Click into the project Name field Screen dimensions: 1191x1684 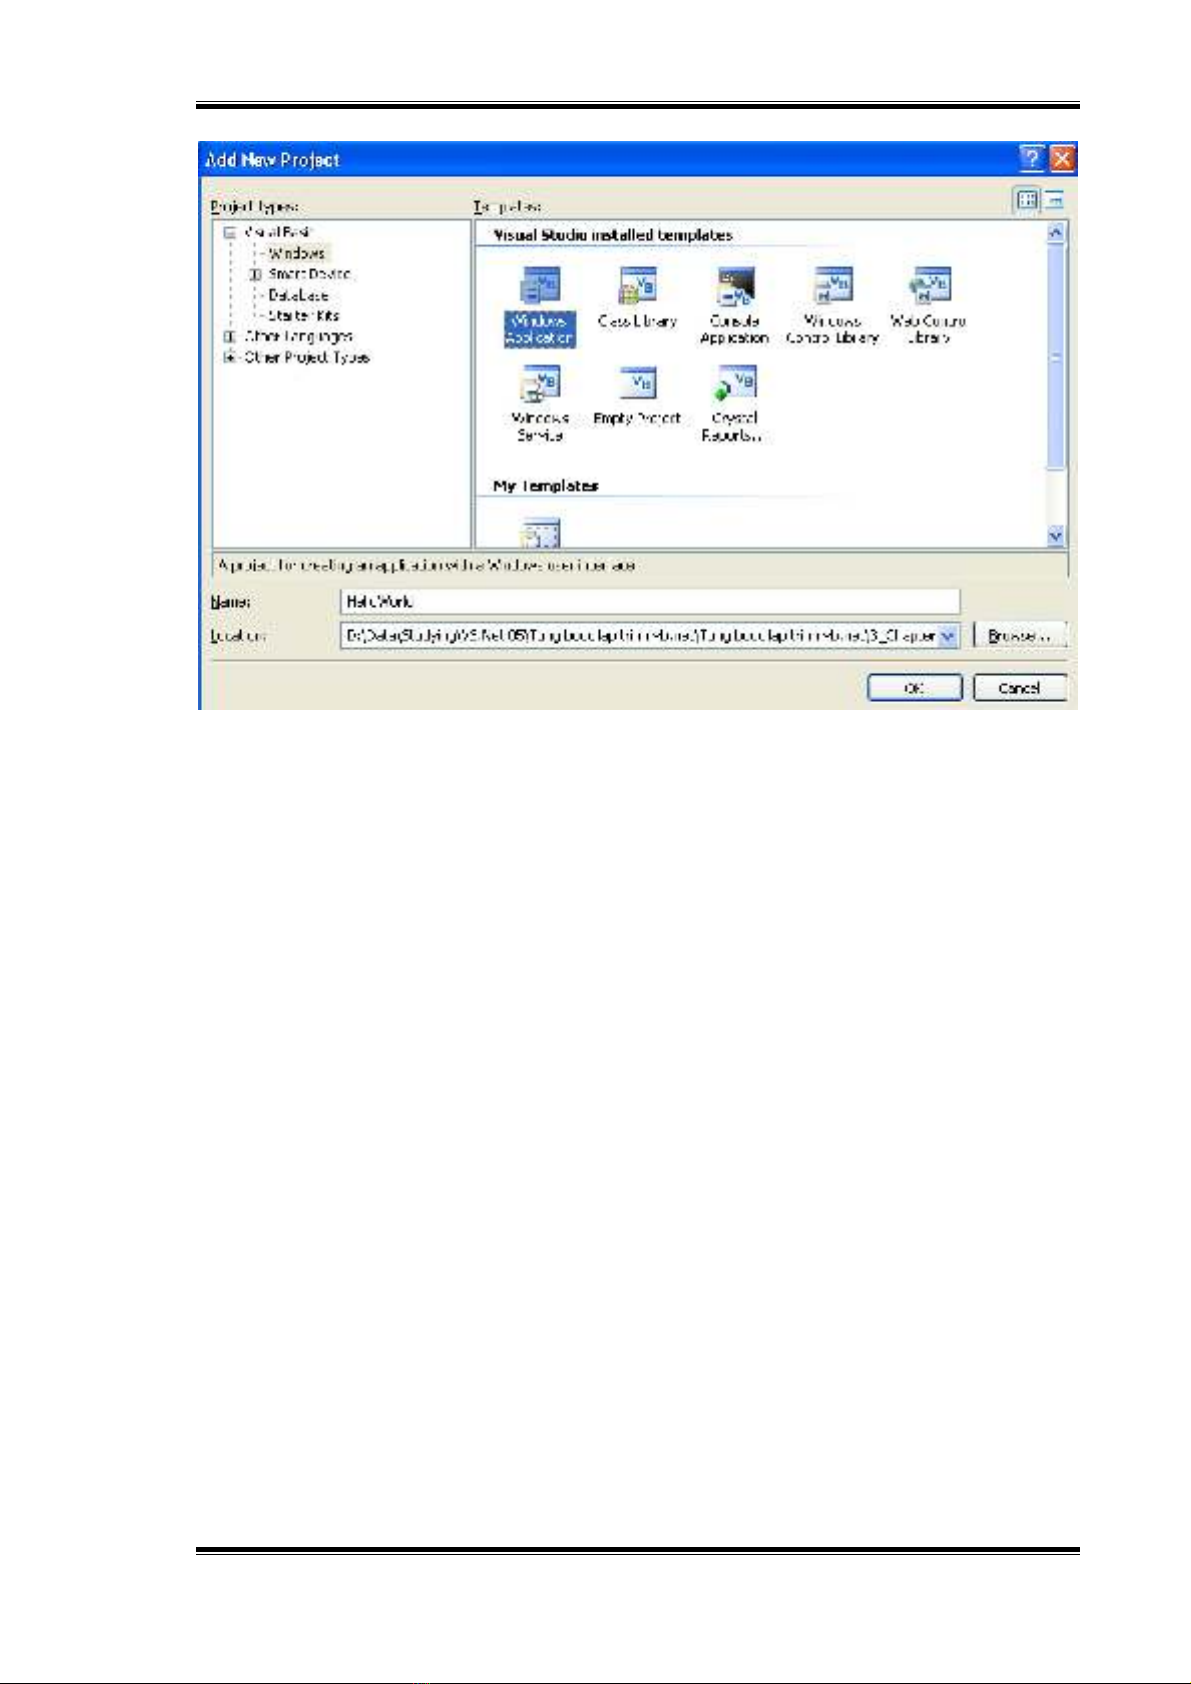tap(650, 602)
